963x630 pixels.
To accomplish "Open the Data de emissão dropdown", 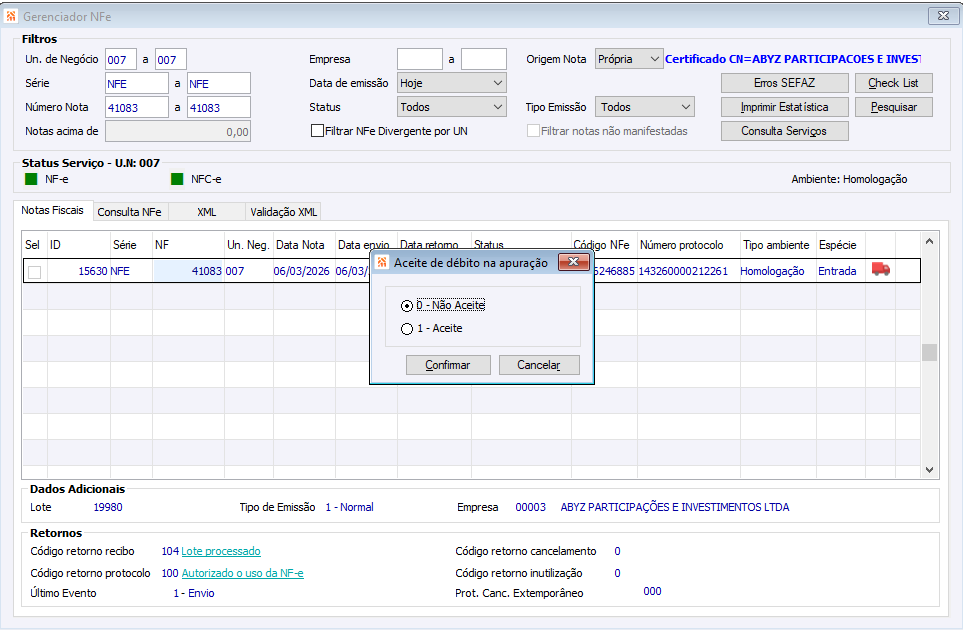I will (x=451, y=83).
